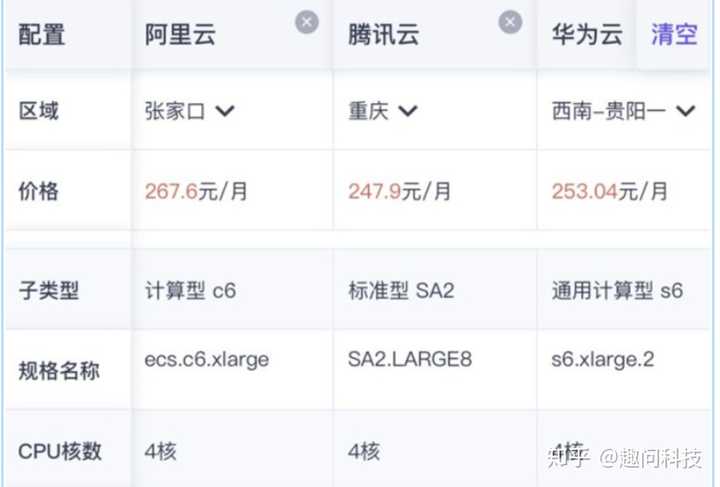
Task: Click the 清空 button to clear all
Action: click(674, 35)
